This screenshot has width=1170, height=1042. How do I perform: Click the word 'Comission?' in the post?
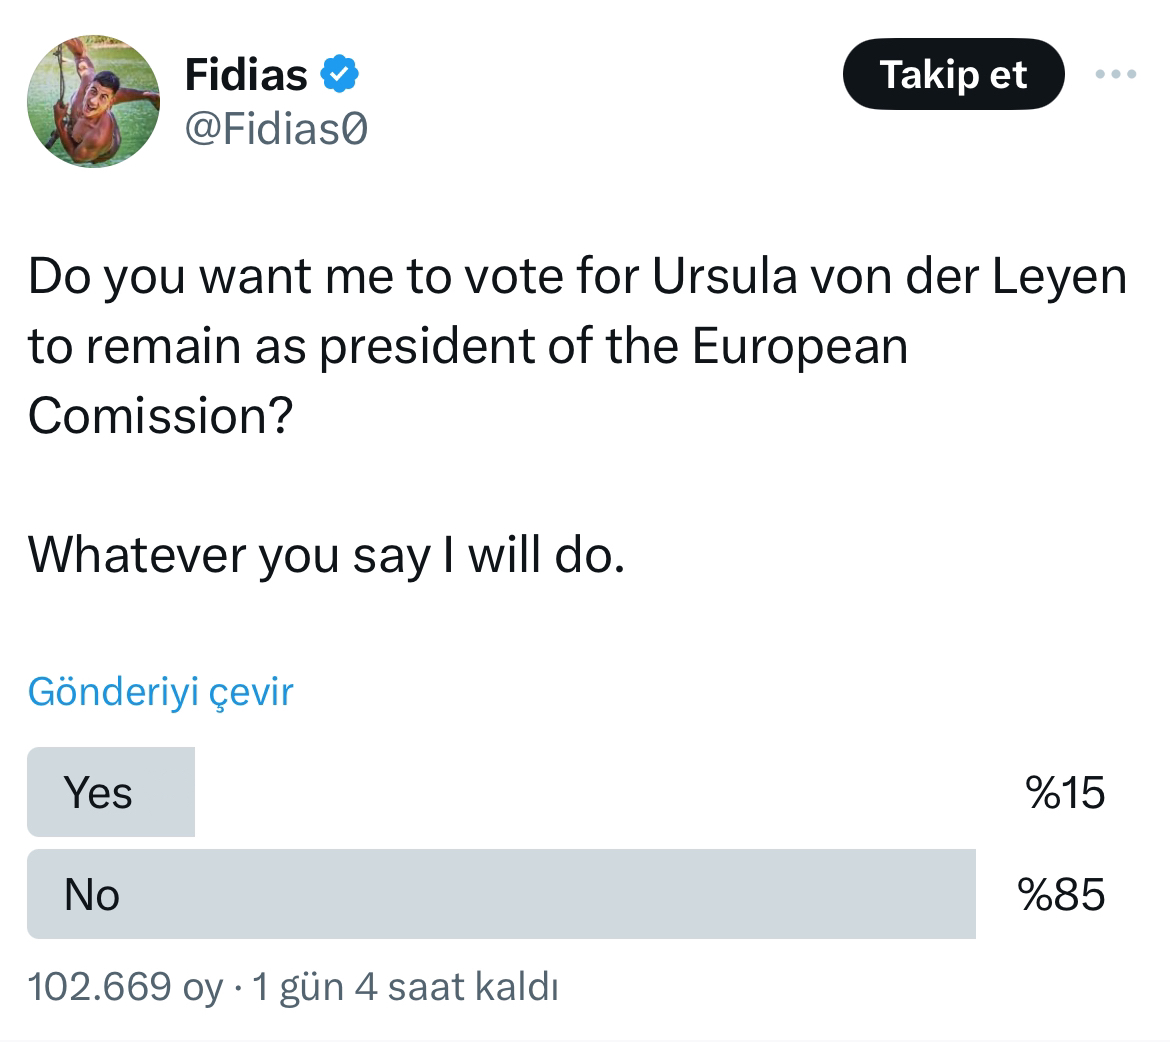tap(160, 416)
